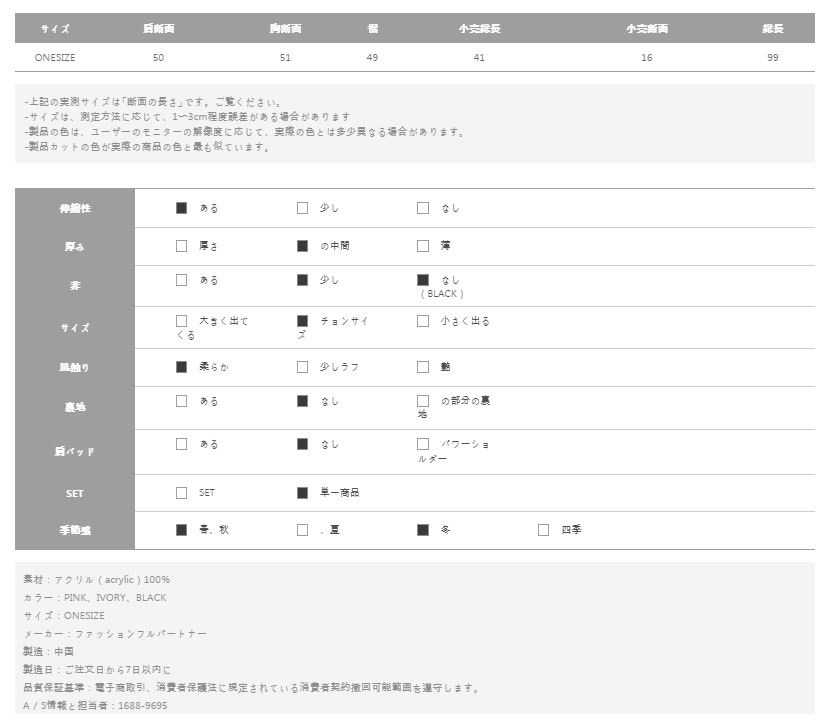Enable the unchecked 'SET' checkbox
Viewport: 829px width, 723px height.
pyautogui.click(x=182, y=493)
